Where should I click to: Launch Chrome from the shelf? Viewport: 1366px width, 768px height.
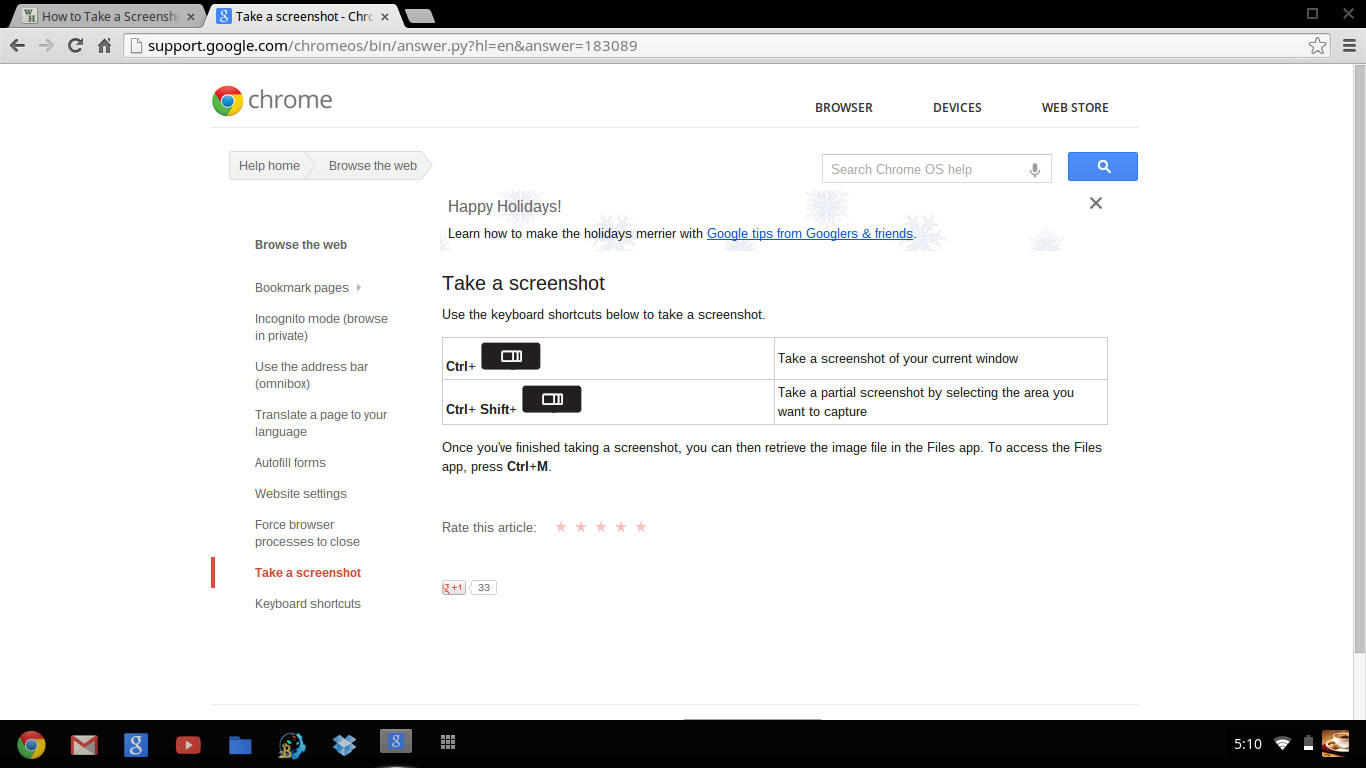click(31, 744)
